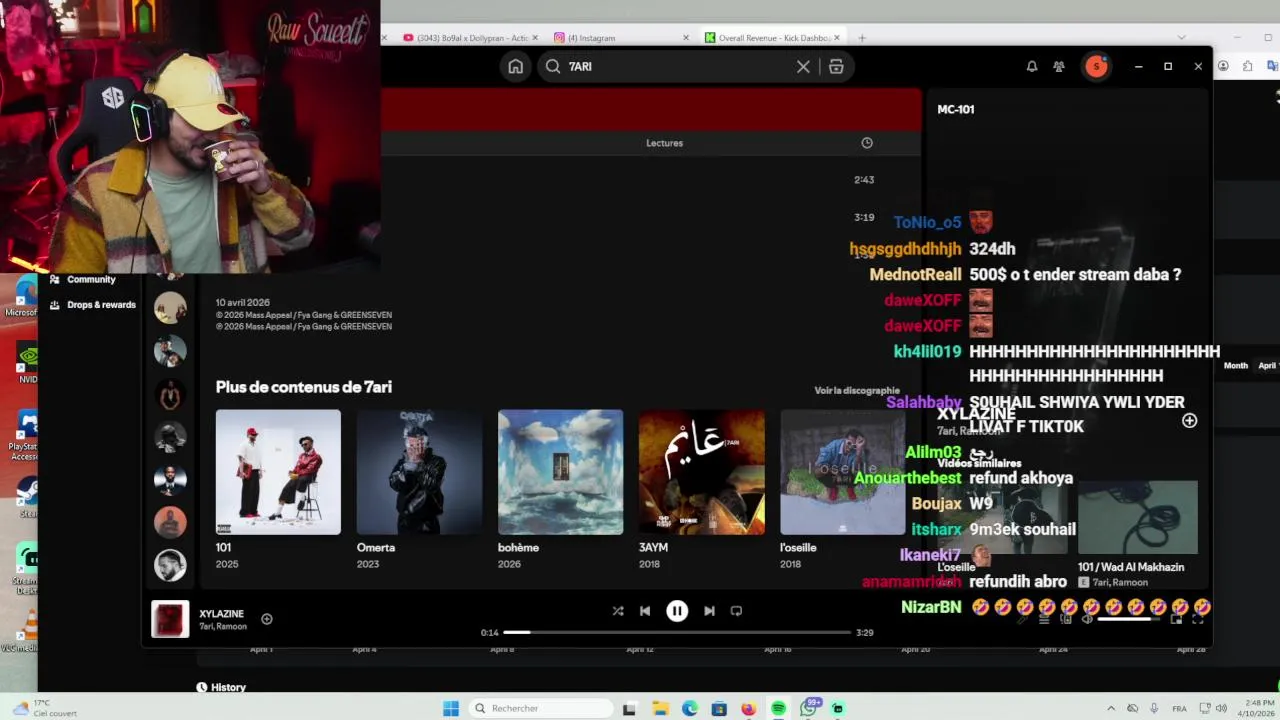Open l'oseille album cover
The width and height of the screenshot is (1280, 720).
pyautogui.click(x=843, y=472)
